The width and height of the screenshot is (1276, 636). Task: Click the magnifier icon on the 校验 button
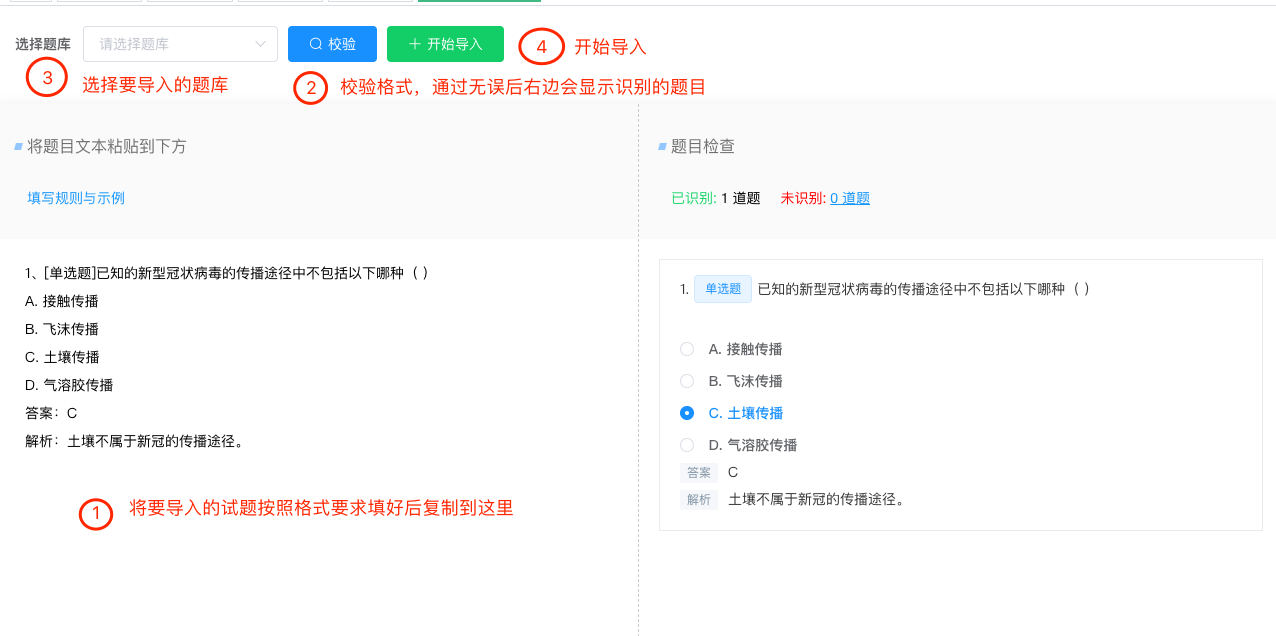(315, 44)
